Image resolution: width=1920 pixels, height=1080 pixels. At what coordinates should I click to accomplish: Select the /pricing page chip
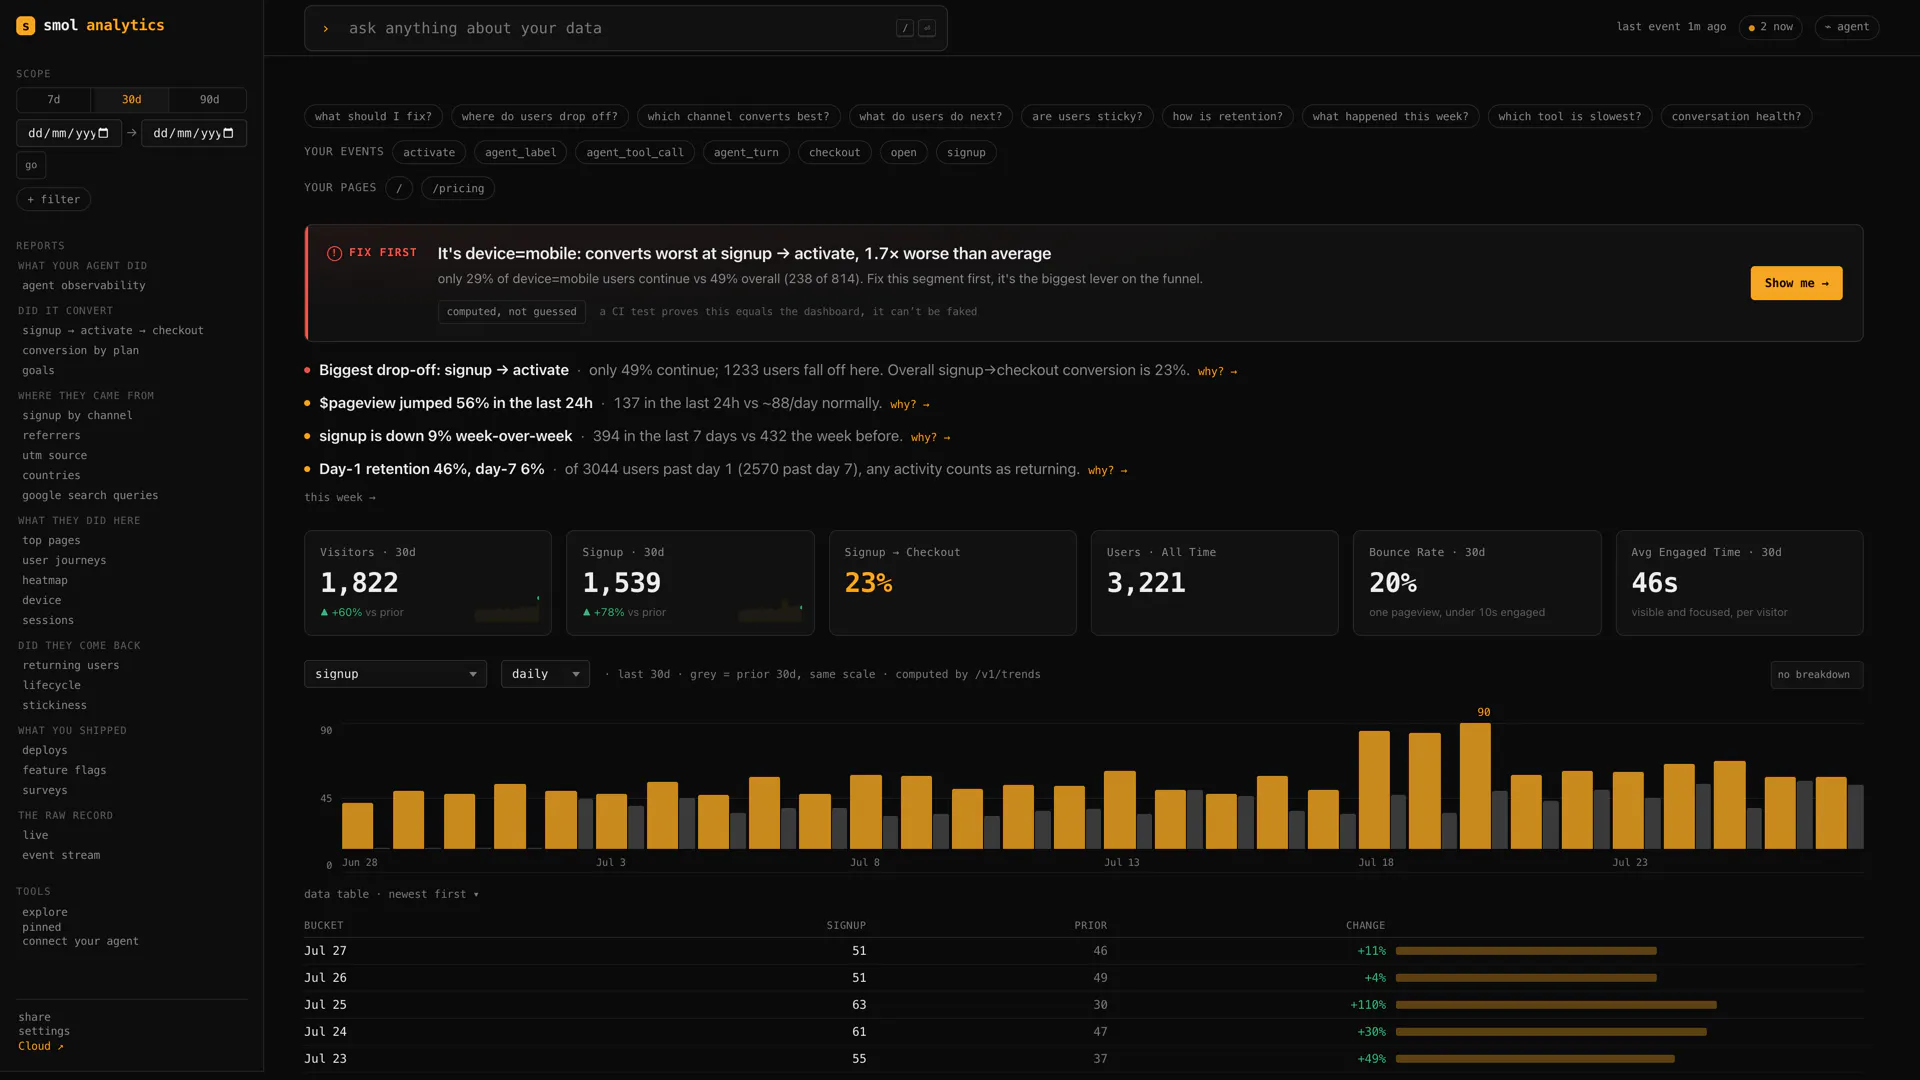click(458, 188)
